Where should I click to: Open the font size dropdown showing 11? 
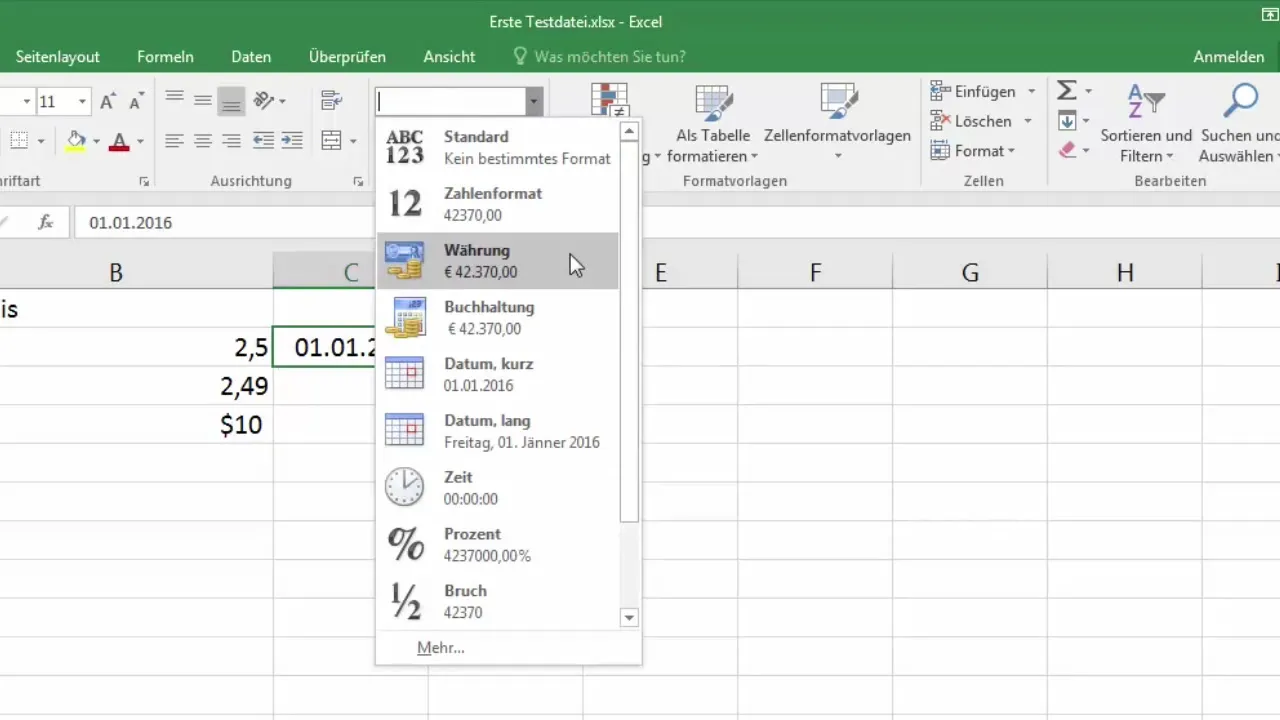(82, 101)
